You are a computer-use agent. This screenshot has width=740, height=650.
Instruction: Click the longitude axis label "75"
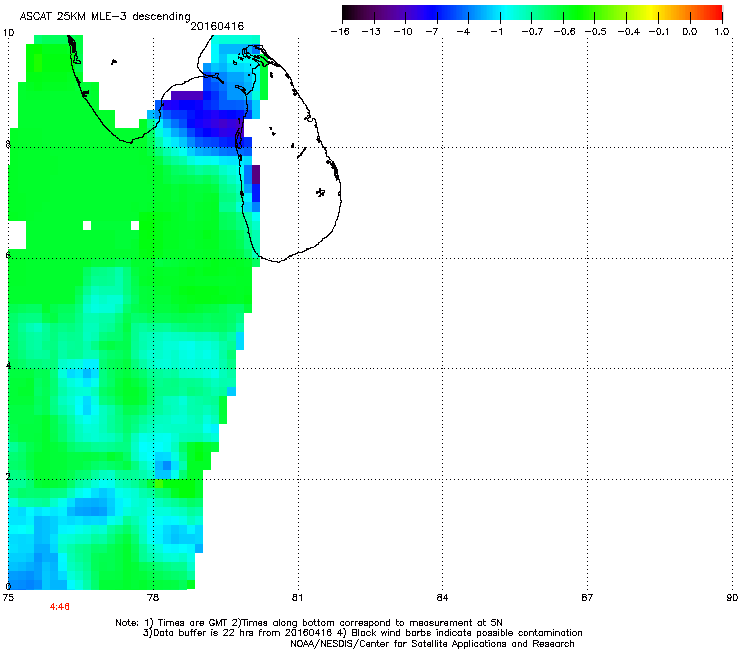8,598
